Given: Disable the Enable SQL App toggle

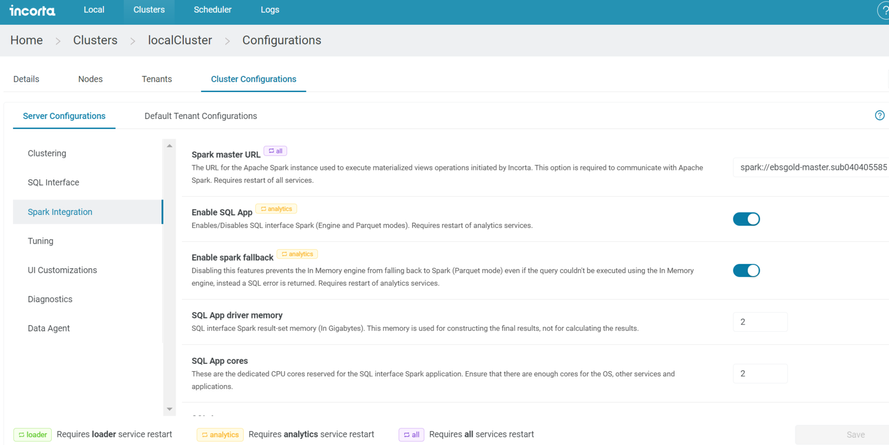Looking at the screenshot, I should (746, 219).
